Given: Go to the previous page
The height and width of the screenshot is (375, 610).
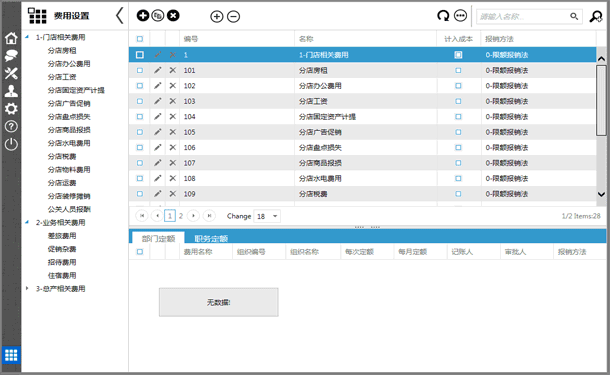Looking at the screenshot, I should point(157,216).
